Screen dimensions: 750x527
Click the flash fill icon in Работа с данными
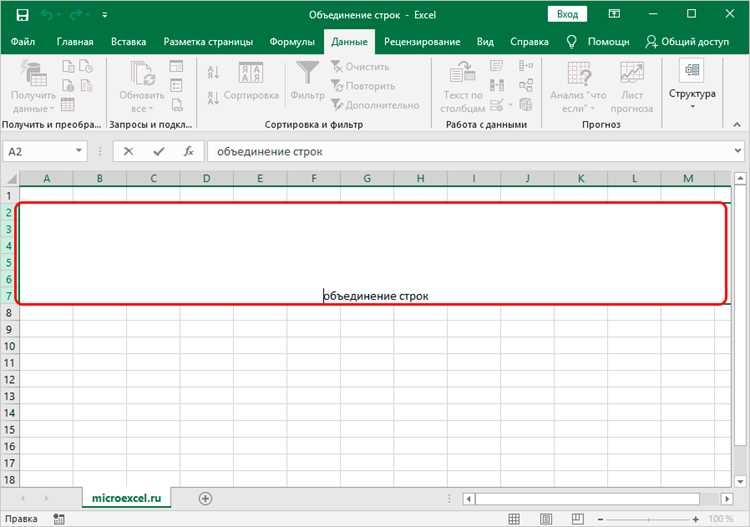pyautogui.click(x=496, y=66)
